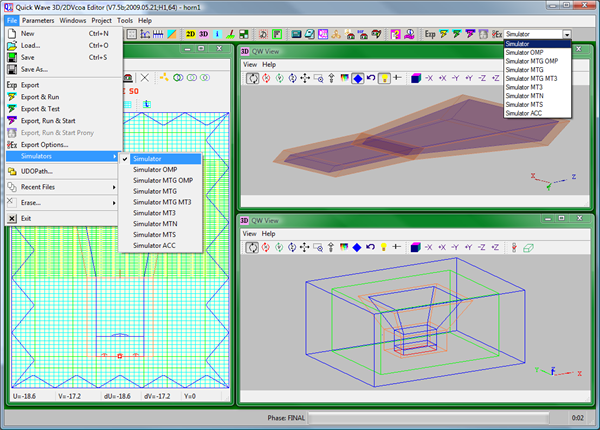Viewport: 600px width, 430px height.
Task: Click the 3D view toolbar button
Action: click(x=205, y=34)
